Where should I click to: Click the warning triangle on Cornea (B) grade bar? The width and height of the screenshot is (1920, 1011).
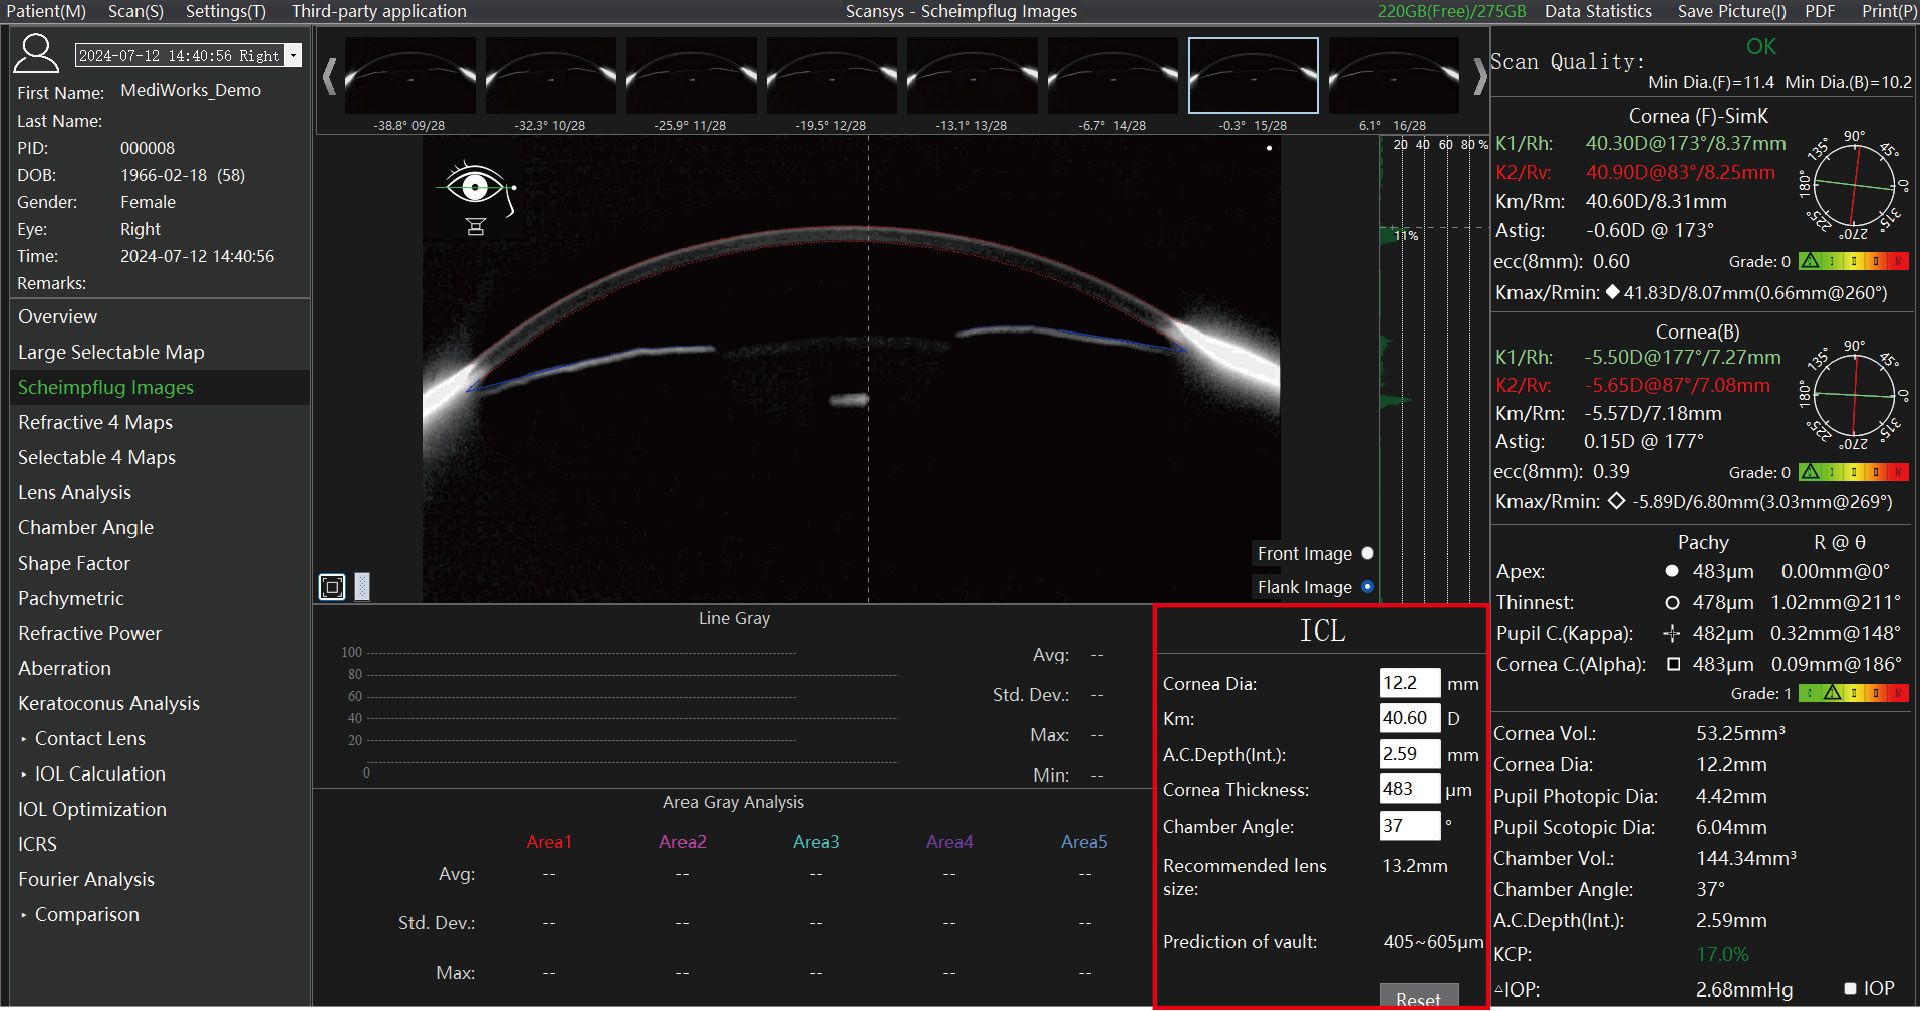pyautogui.click(x=1810, y=471)
